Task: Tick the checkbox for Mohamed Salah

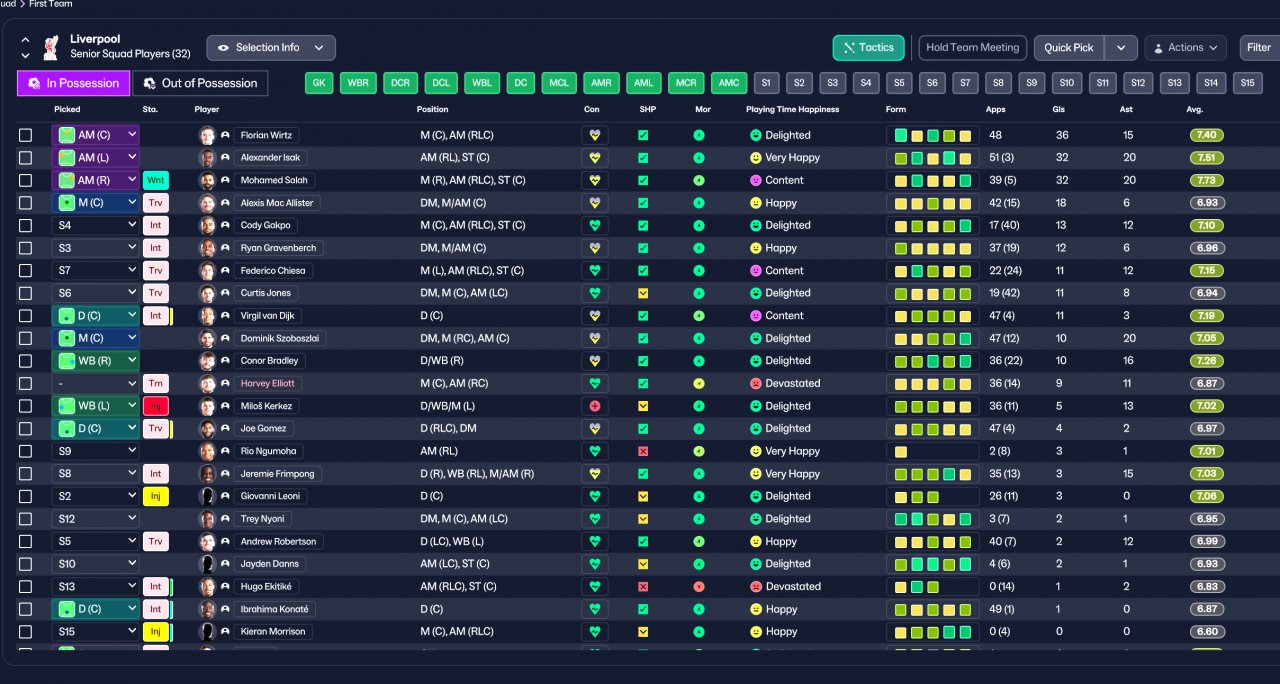Action: click(x=26, y=180)
